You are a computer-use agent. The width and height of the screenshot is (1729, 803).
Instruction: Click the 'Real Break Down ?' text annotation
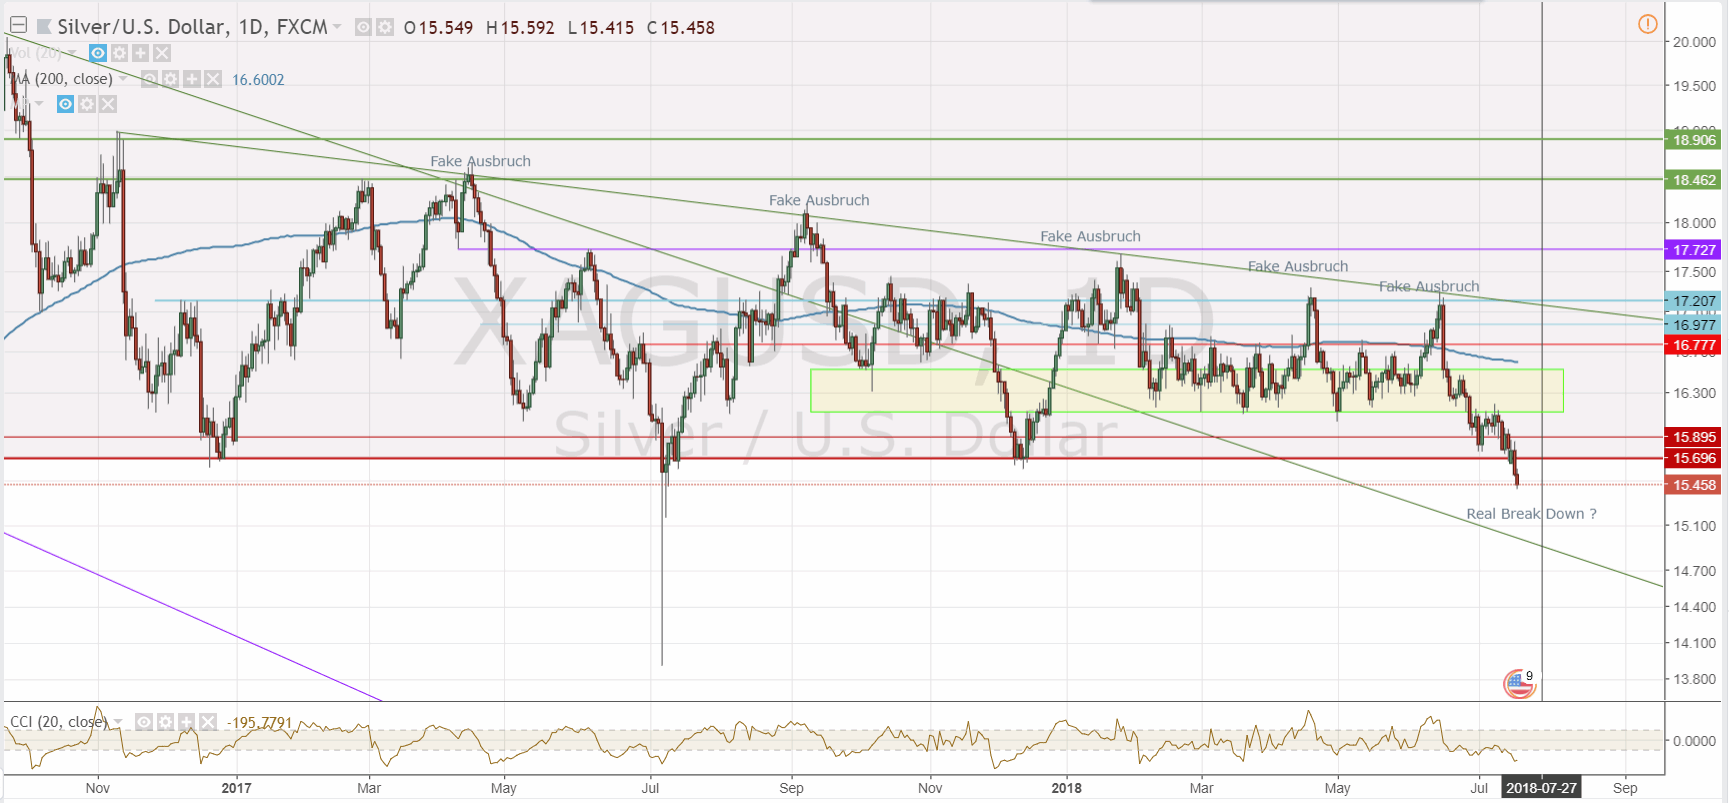click(x=1531, y=514)
